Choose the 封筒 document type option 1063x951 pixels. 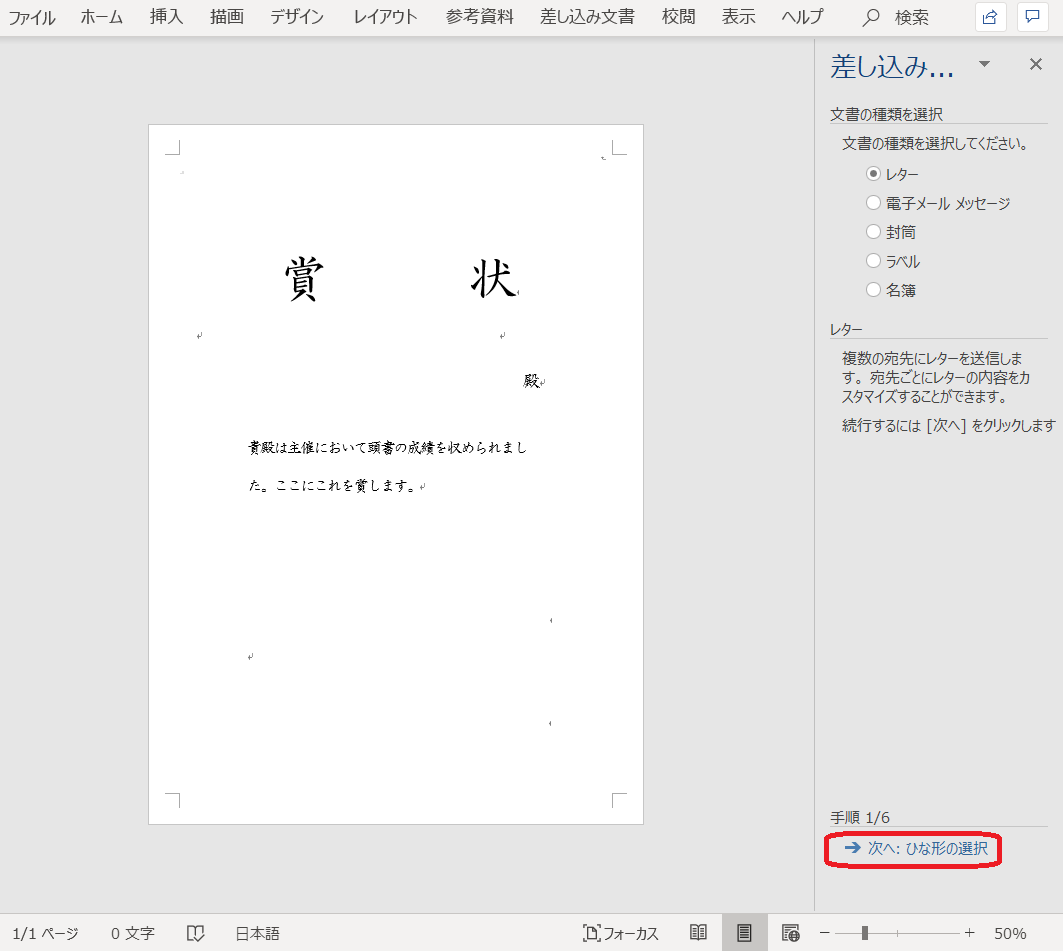click(873, 232)
